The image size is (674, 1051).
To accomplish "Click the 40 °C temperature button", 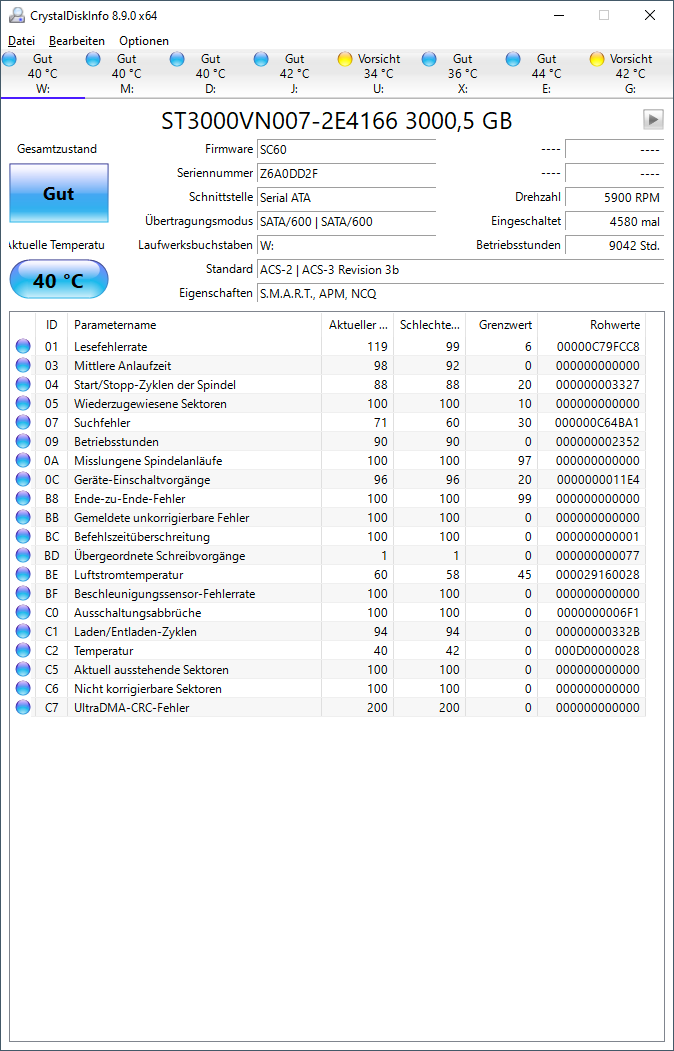I will 59,279.
